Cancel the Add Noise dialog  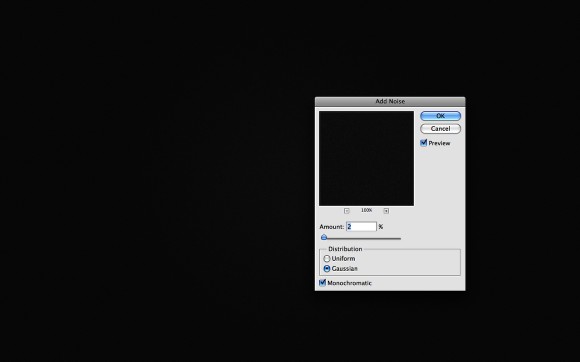pyautogui.click(x=440, y=129)
